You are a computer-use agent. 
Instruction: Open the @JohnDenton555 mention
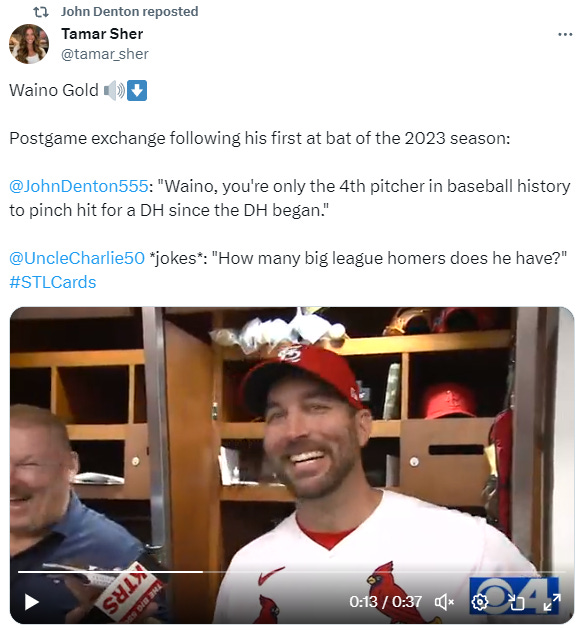coord(79,186)
